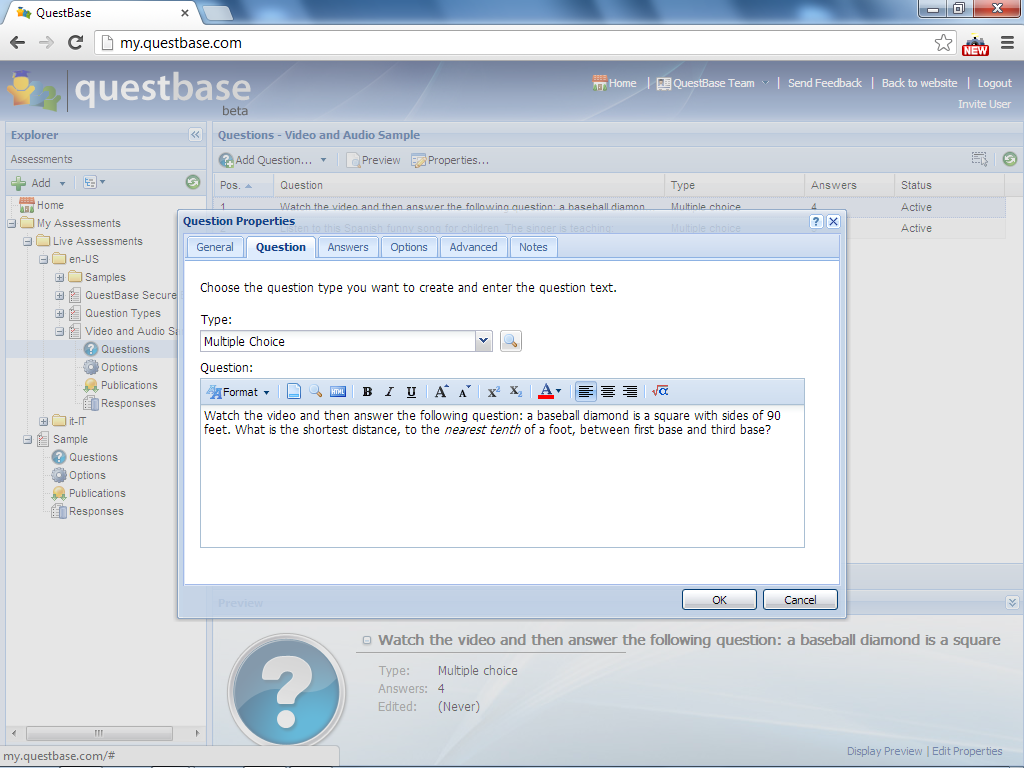Screen dimensions: 1024x768
Task: Open the Format dropdown in the editor
Action: 238,392
